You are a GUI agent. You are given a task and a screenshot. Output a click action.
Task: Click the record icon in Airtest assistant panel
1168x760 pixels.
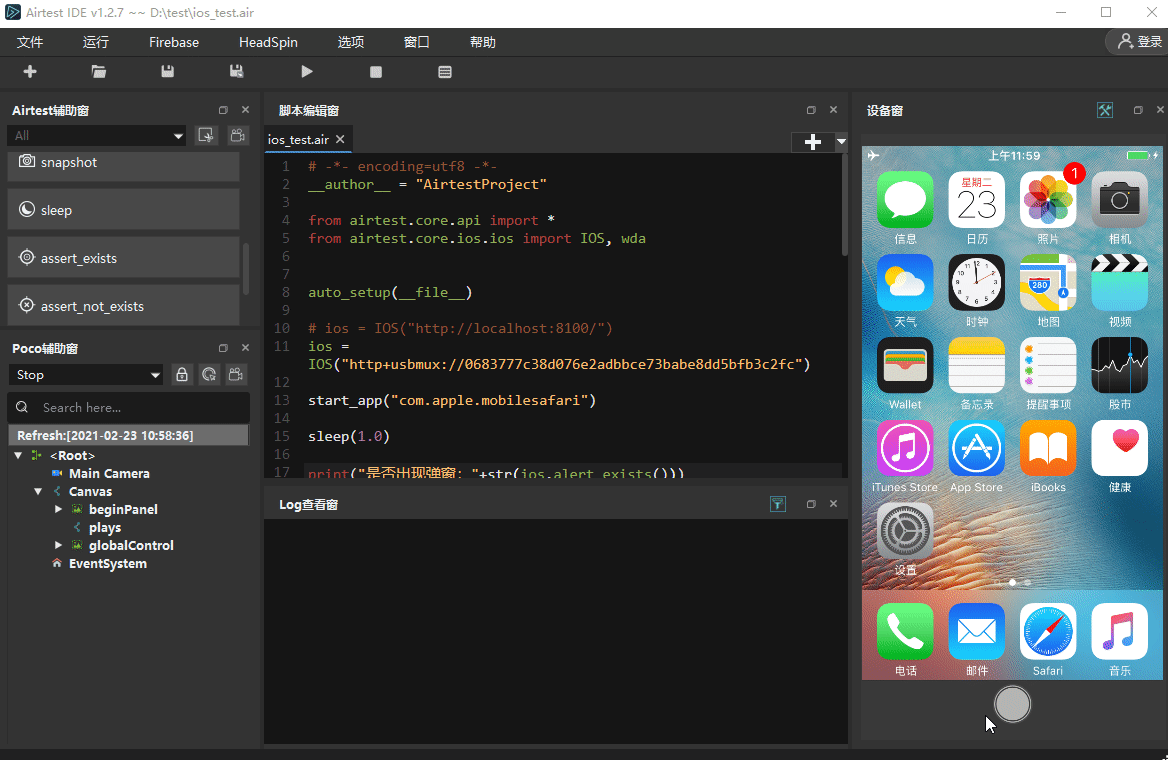coord(238,135)
